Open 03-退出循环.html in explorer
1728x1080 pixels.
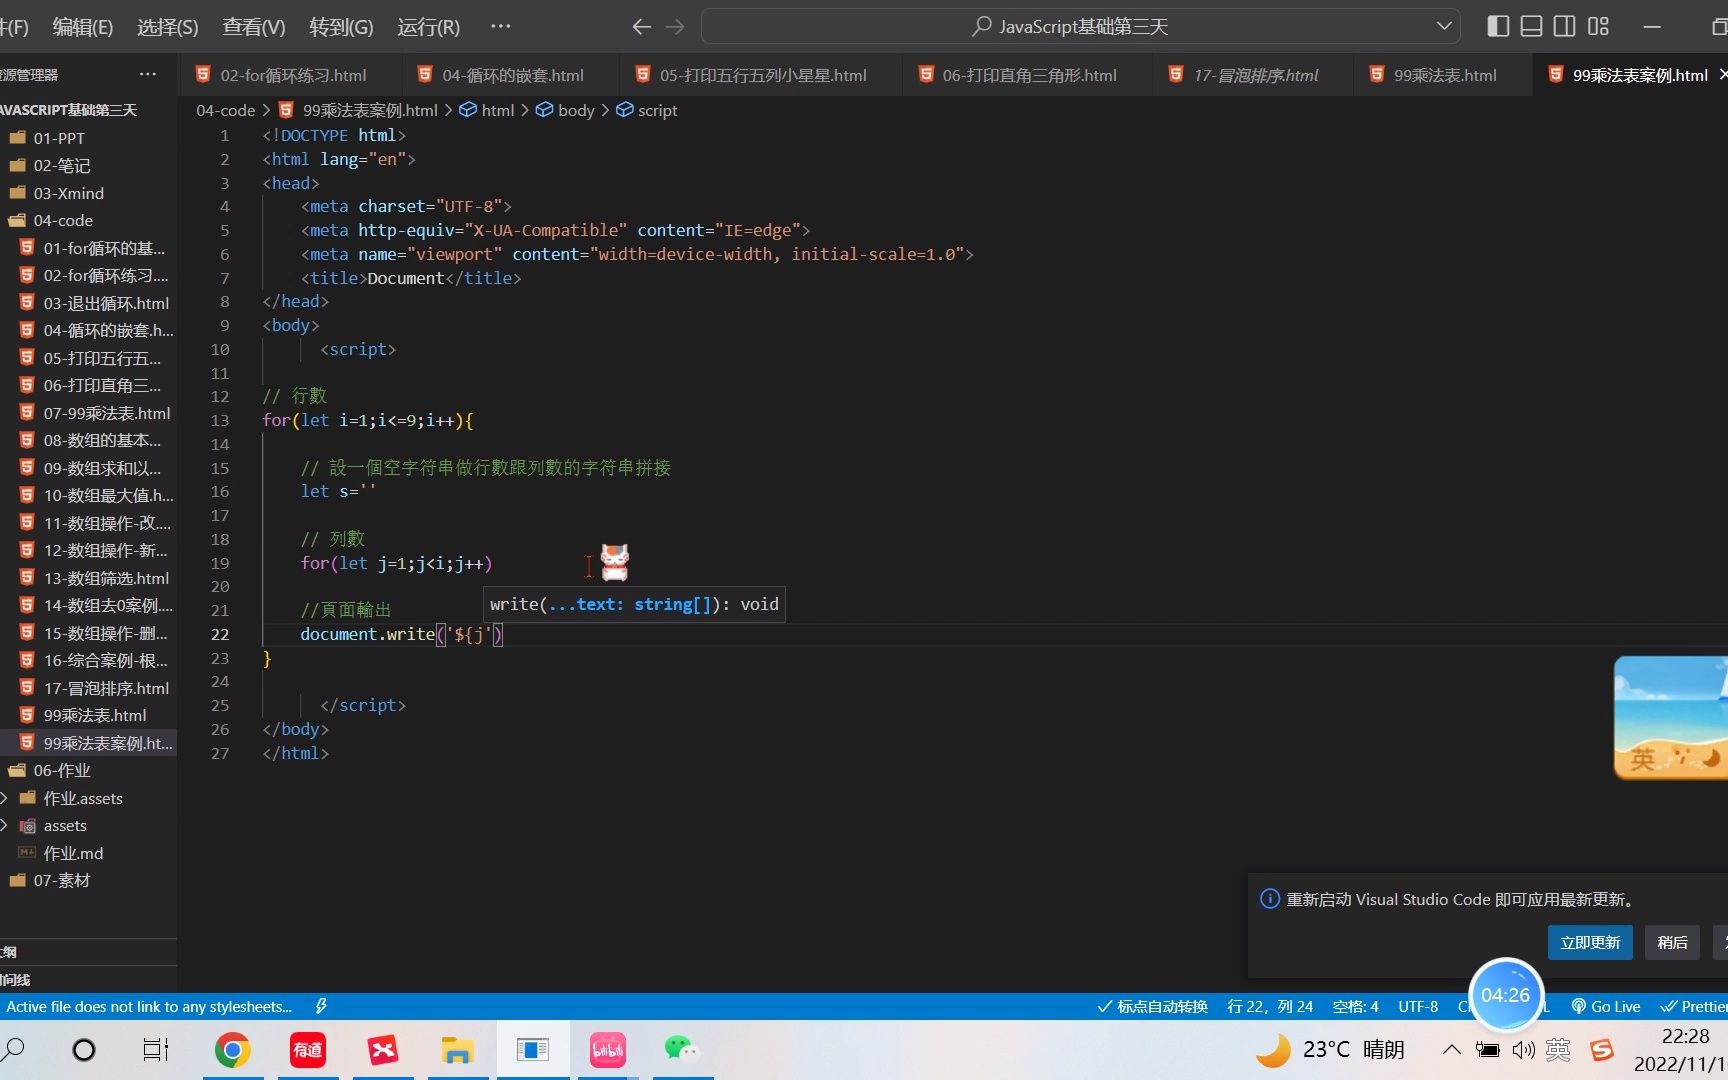coord(88,303)
